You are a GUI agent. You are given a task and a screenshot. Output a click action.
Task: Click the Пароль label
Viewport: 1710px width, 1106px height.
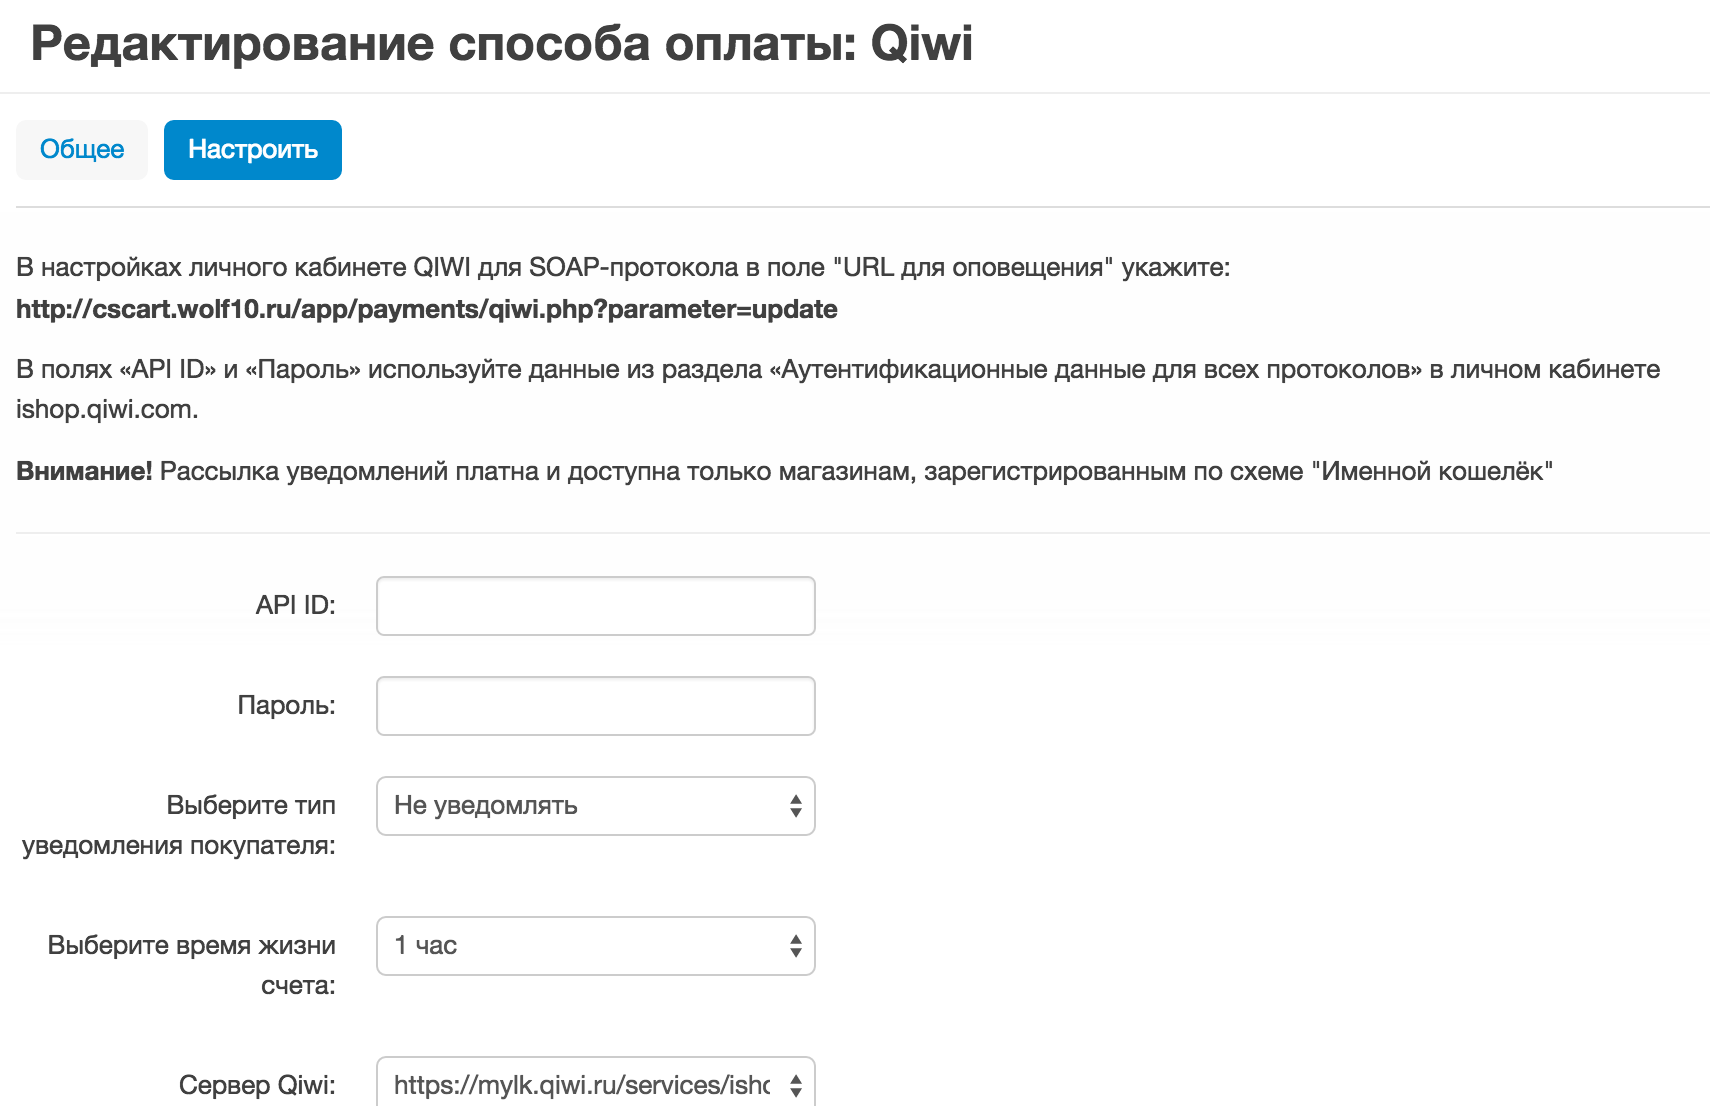point(286,705)
